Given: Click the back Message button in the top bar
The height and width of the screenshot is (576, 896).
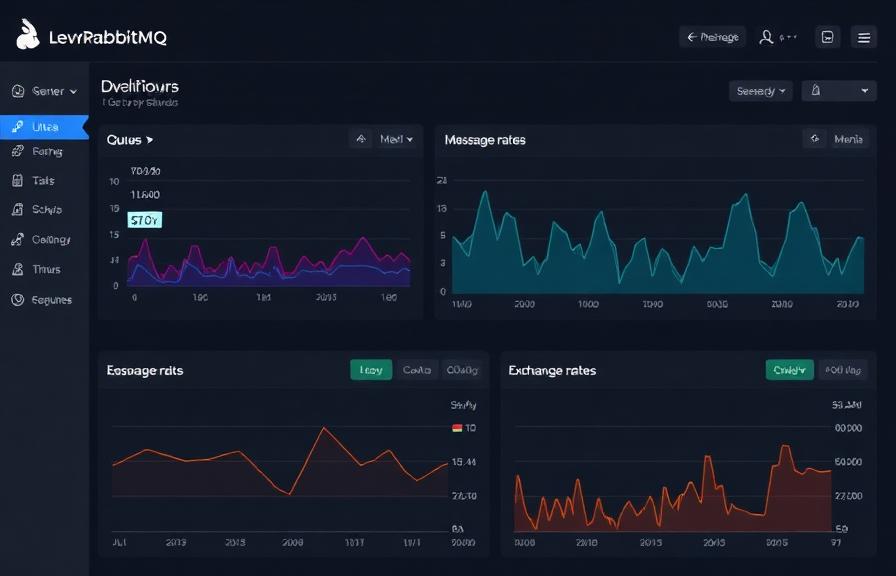Looking at the screenshot, I should 714,36.
